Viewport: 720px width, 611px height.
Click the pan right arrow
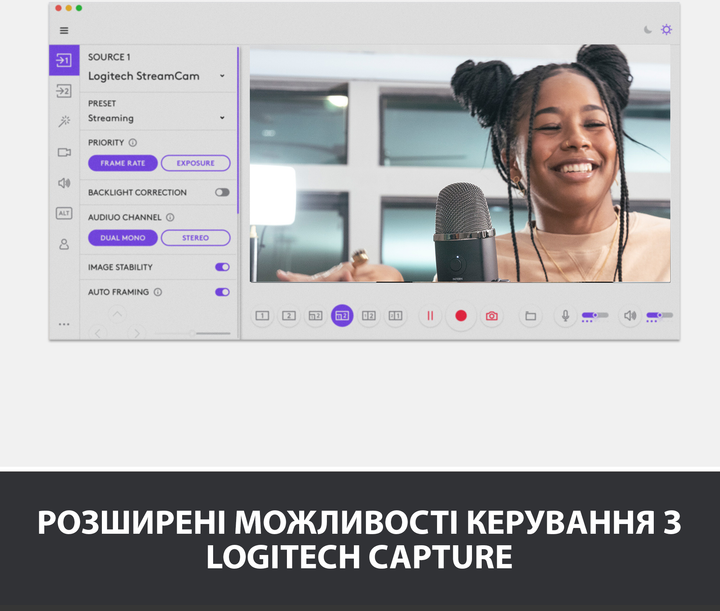click(x=136, y=333)
